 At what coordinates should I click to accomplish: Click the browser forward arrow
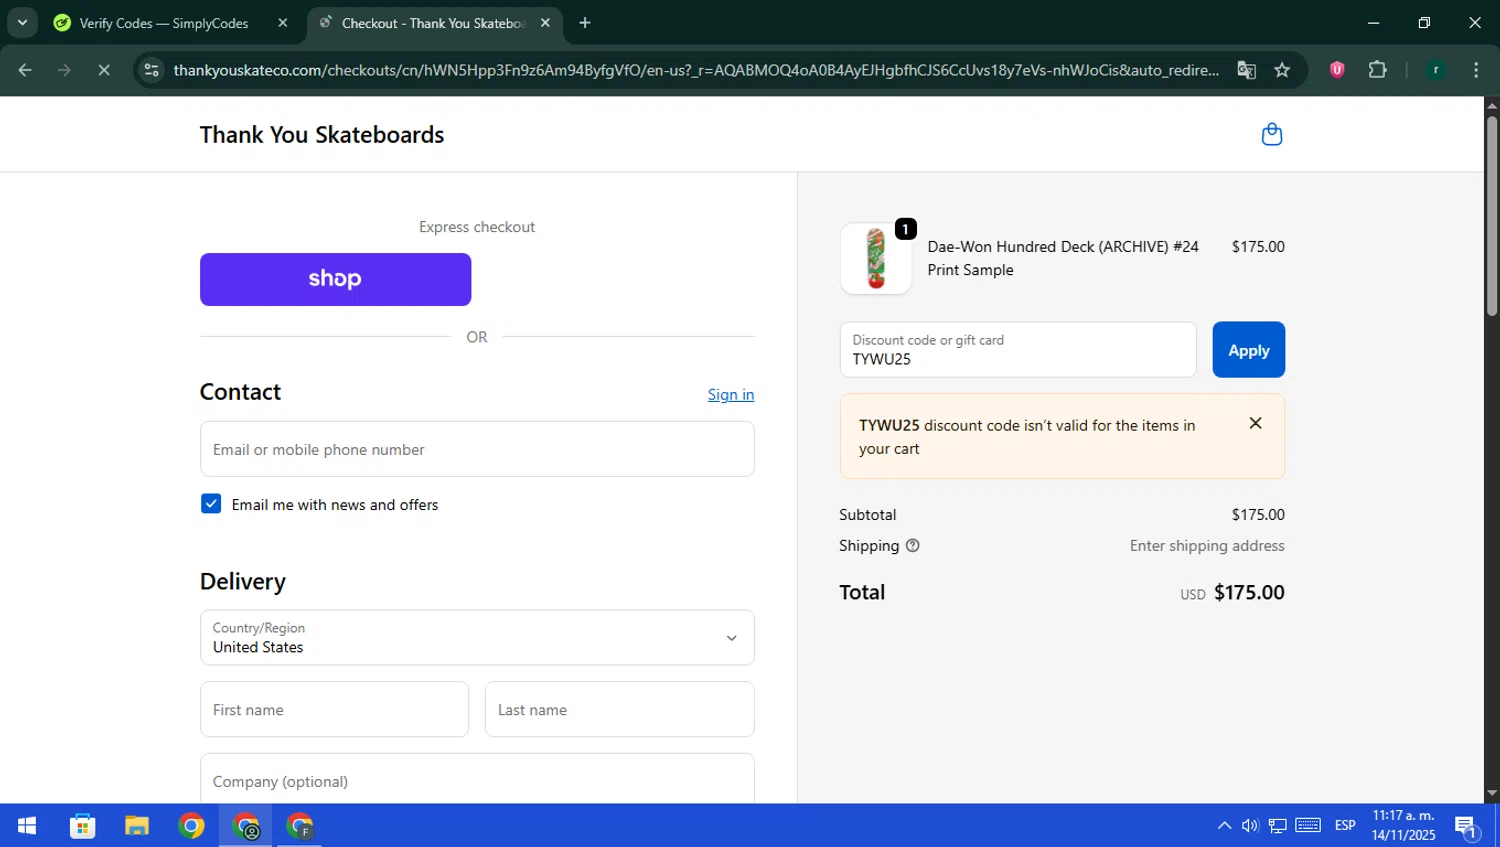[x=64, y=70]
